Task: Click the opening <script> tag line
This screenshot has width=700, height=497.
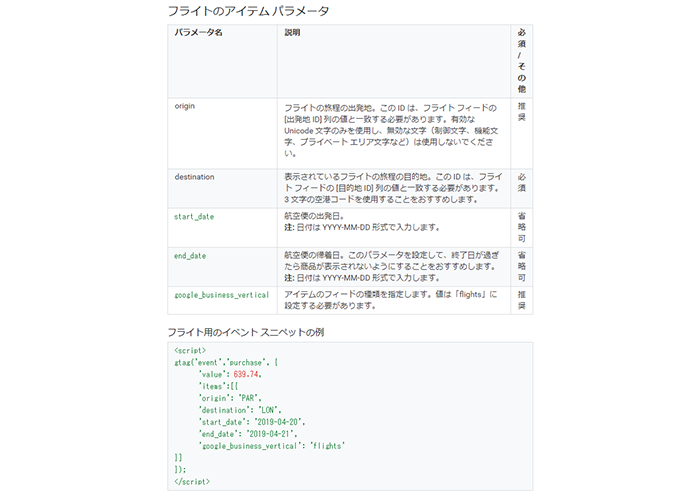Action: (190, 351)
